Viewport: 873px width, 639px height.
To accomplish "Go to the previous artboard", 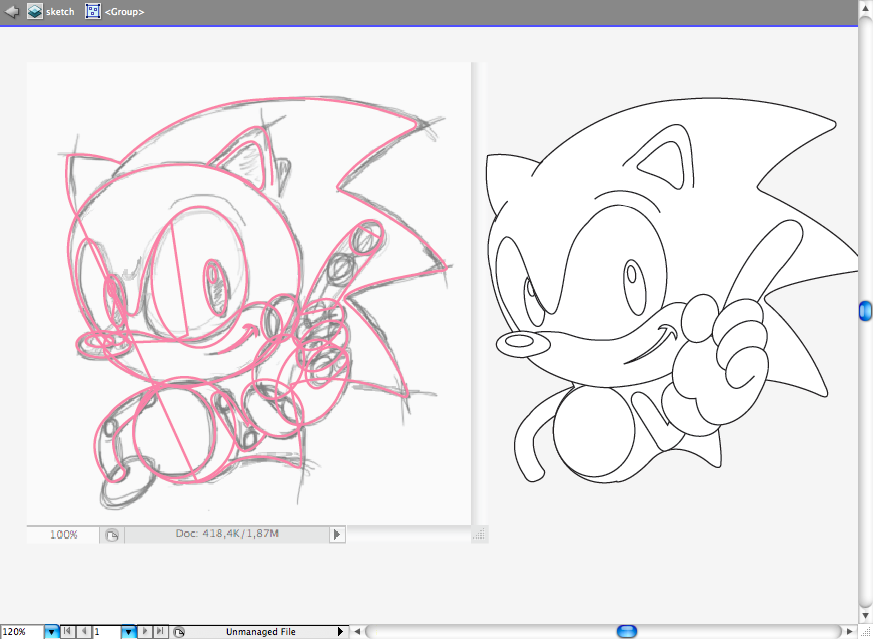I will pos(84,631).
